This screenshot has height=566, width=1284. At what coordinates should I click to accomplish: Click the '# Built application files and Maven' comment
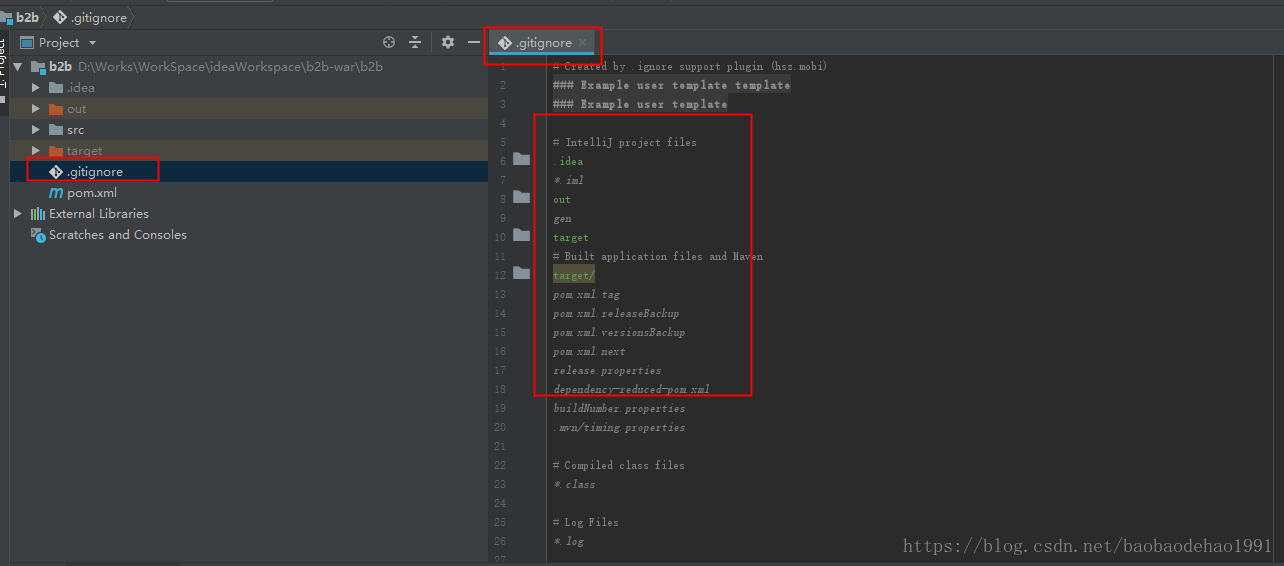(x=658, y=257)
